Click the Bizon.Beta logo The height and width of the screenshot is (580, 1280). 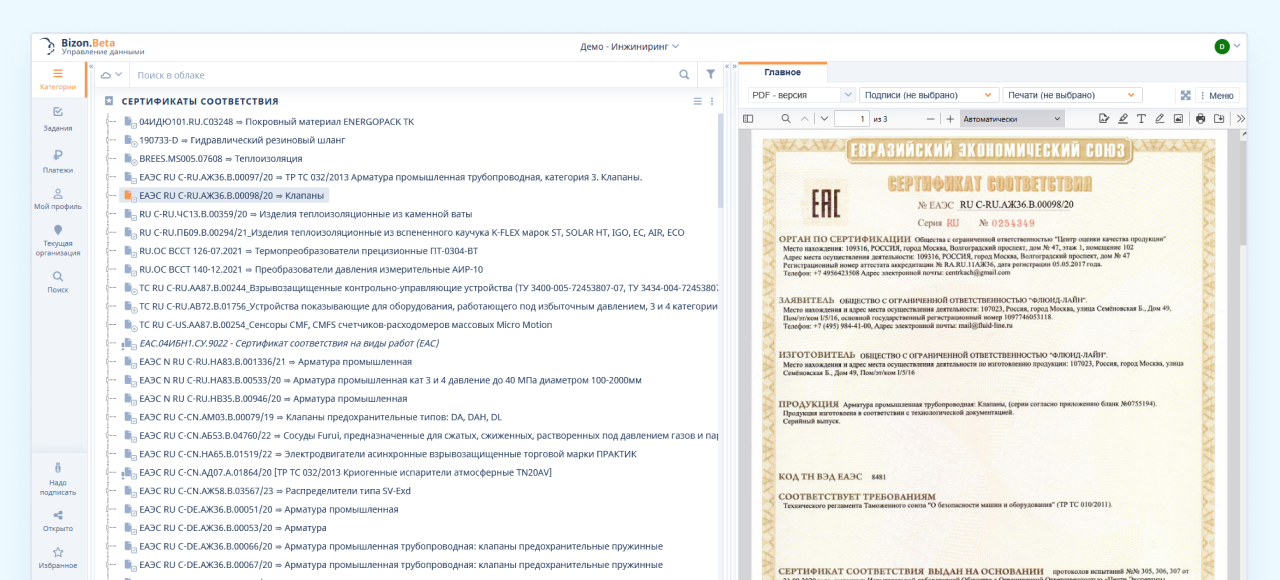tap(92, 46)
